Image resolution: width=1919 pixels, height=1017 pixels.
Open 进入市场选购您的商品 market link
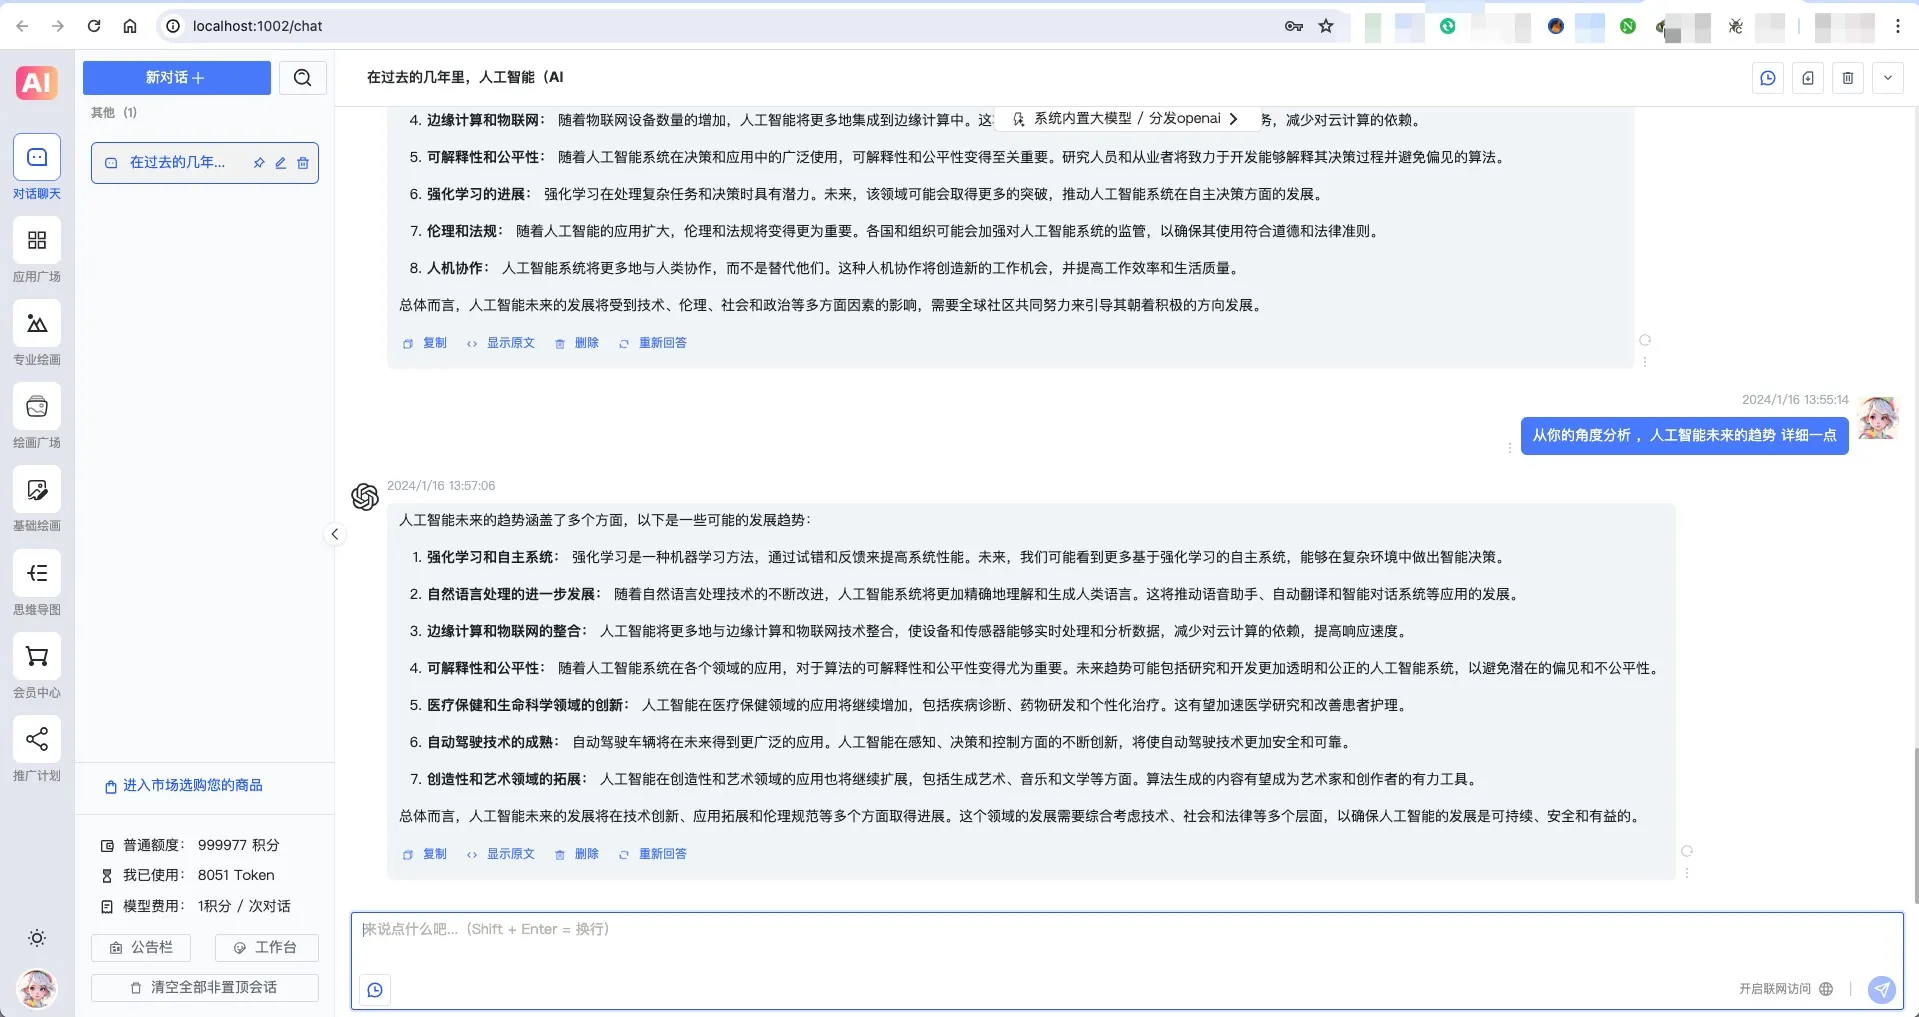pos(184,785)
